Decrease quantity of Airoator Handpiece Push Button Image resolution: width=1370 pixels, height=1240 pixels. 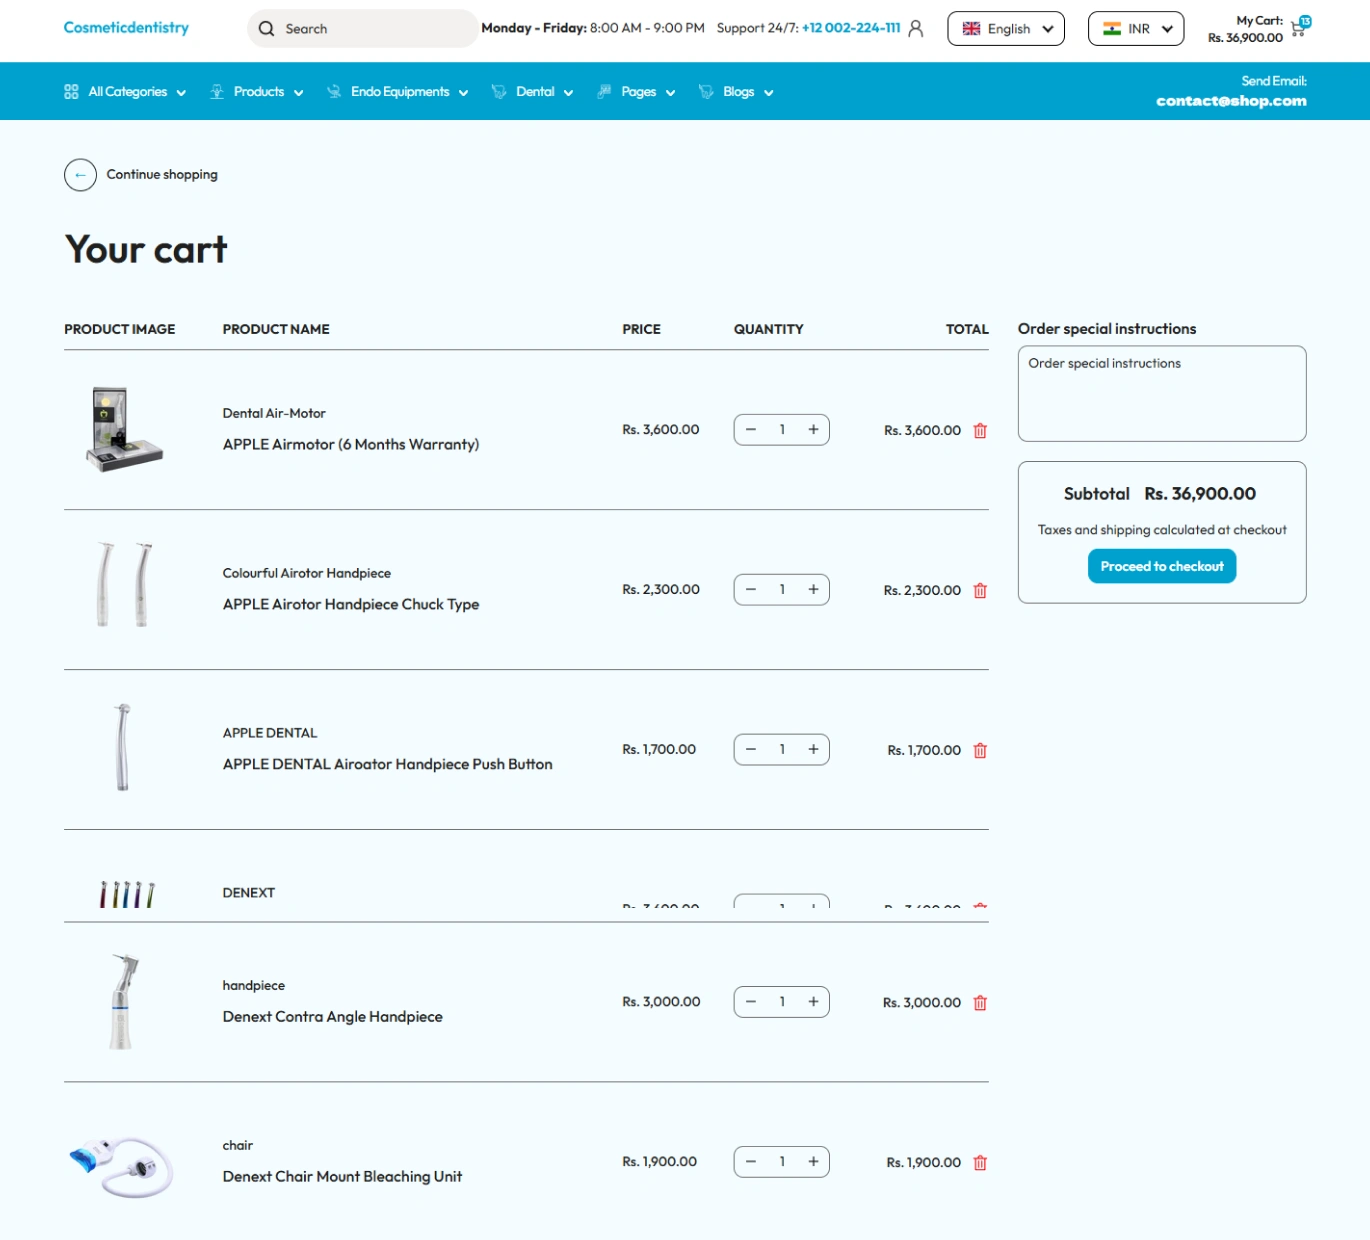coord(751,750)
